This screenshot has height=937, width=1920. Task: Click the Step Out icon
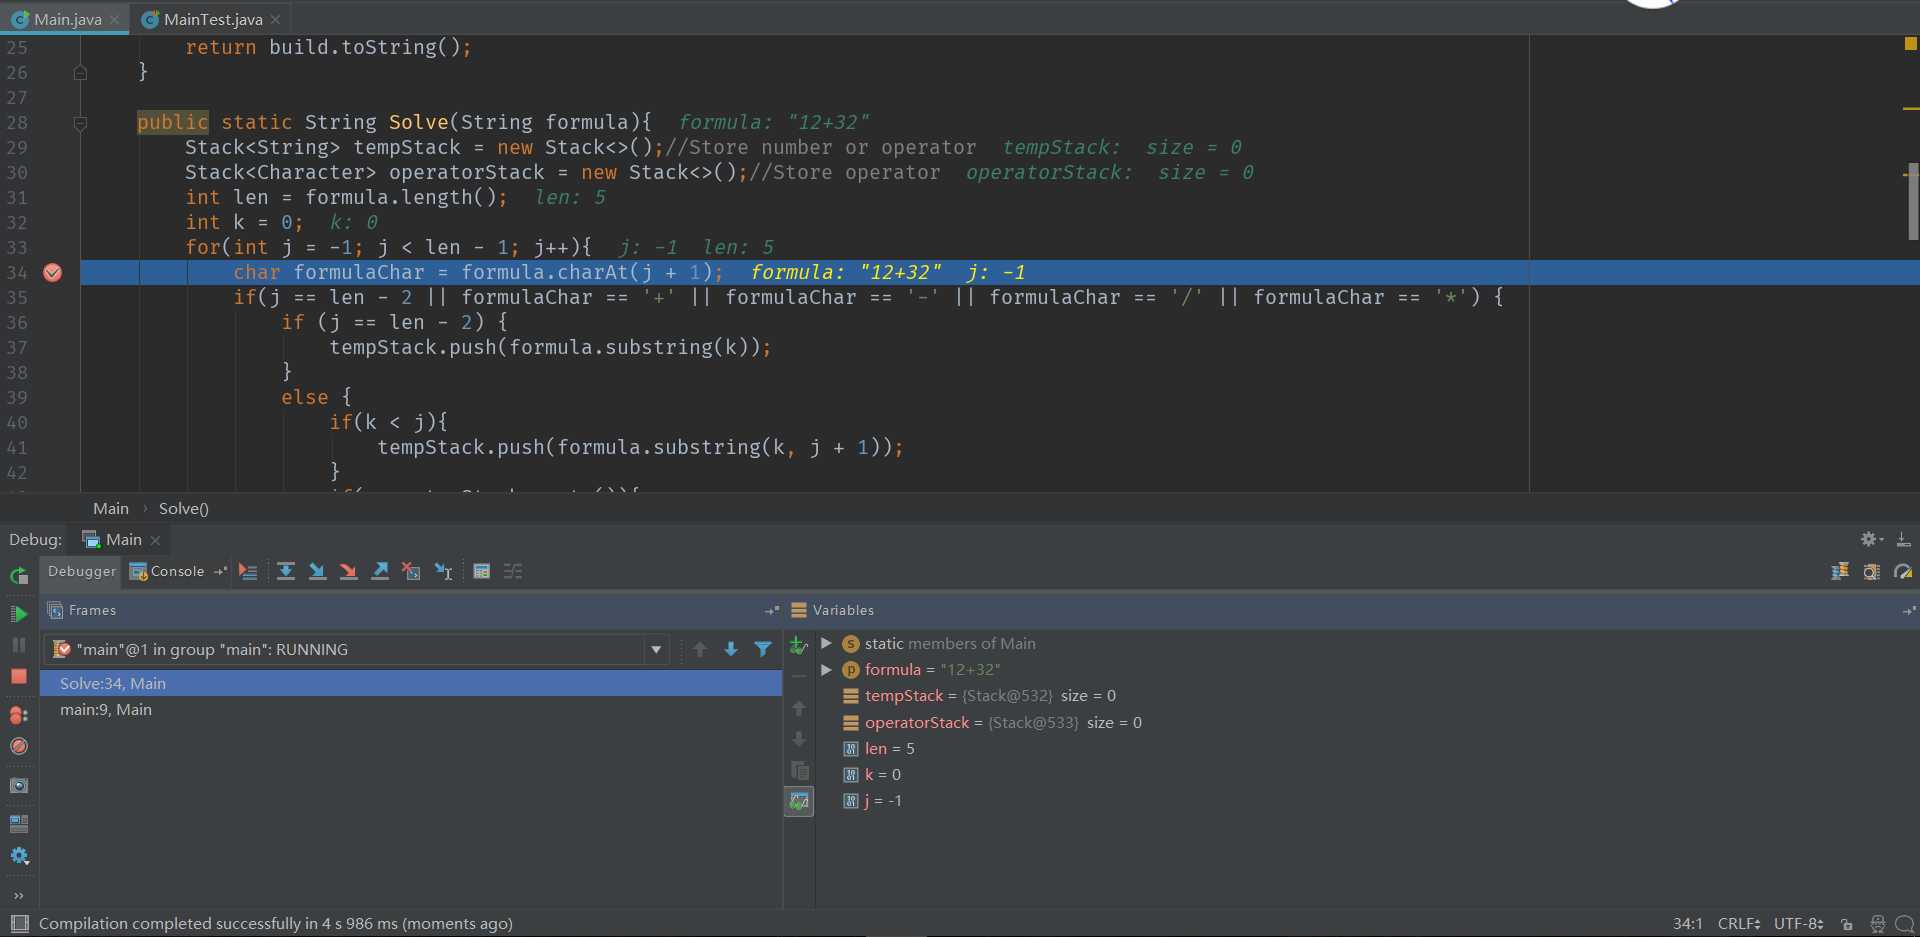point(380,571)
